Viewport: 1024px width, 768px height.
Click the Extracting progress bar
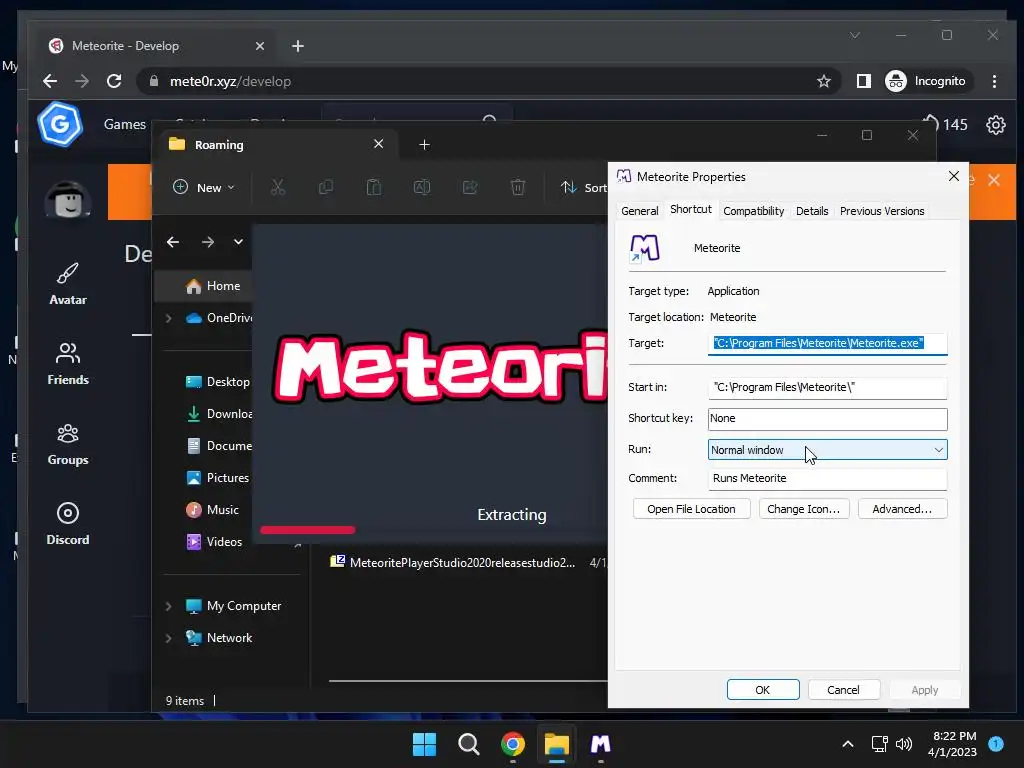[308, 530]
